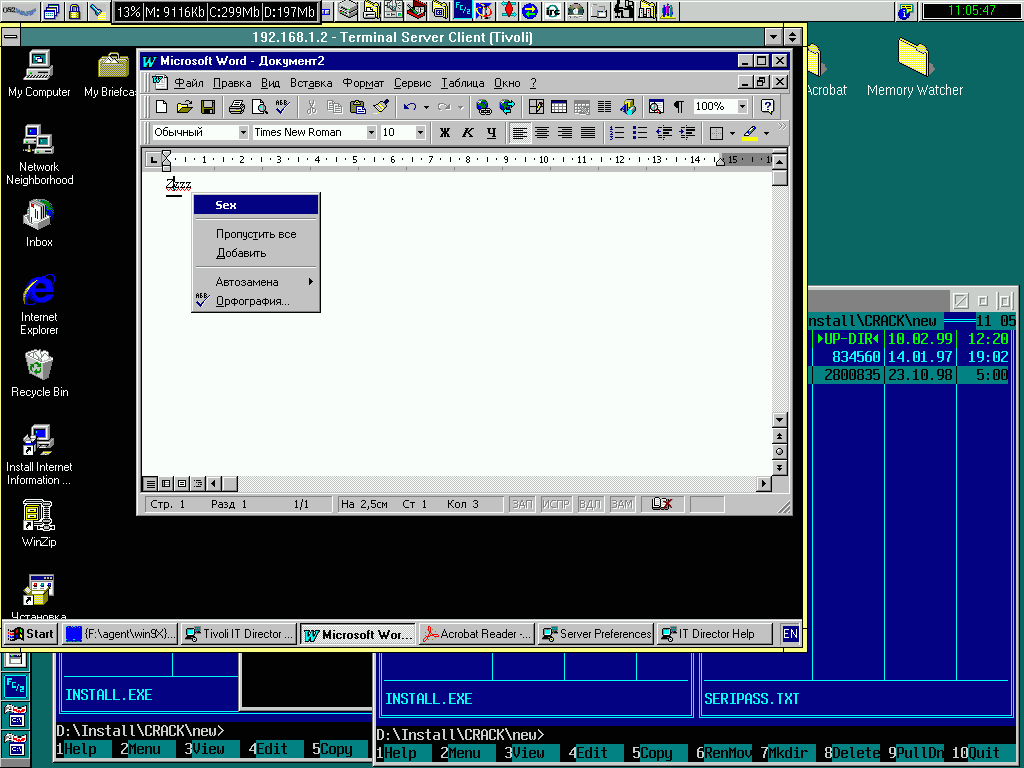This screenshot has height=768, width=1024.
Task: Click the Columns layout icon
Action: [605, 106]
